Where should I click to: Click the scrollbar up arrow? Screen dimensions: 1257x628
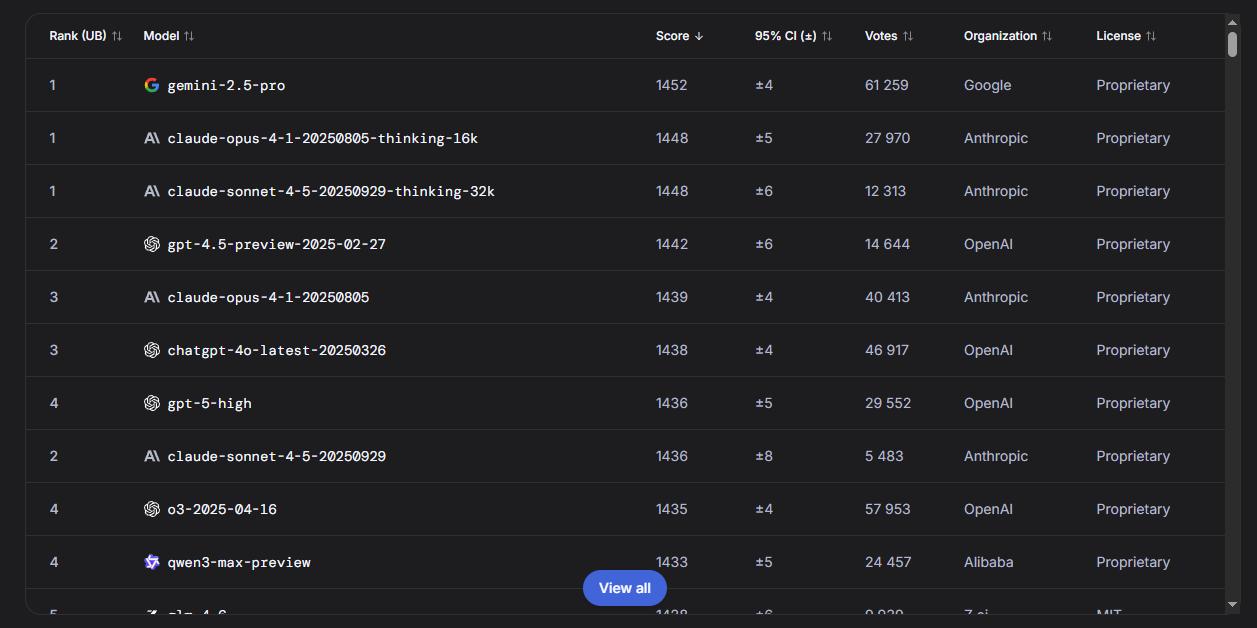(x=1233, y=23)
